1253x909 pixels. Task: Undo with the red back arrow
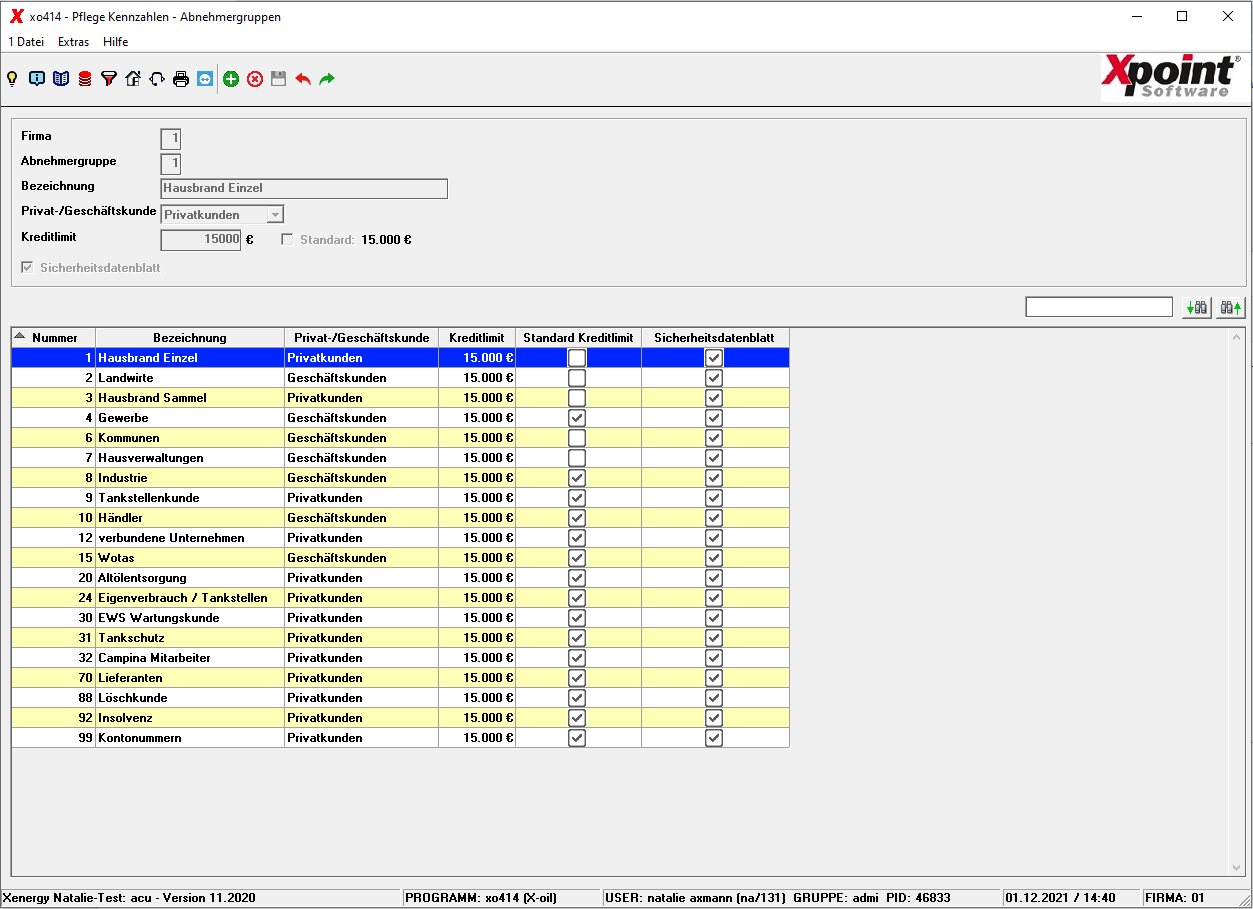pyautogui.click(x=303, y=79)
